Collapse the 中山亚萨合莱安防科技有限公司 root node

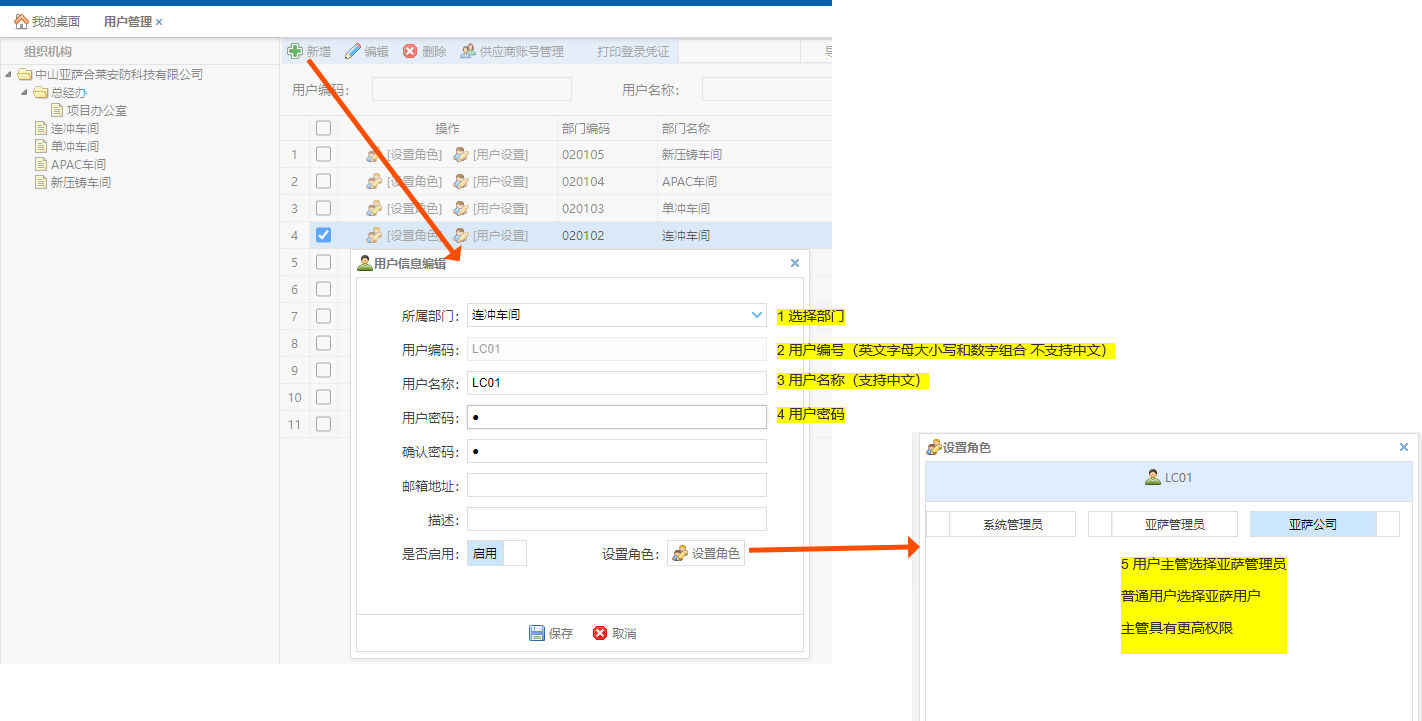(9, 74)
